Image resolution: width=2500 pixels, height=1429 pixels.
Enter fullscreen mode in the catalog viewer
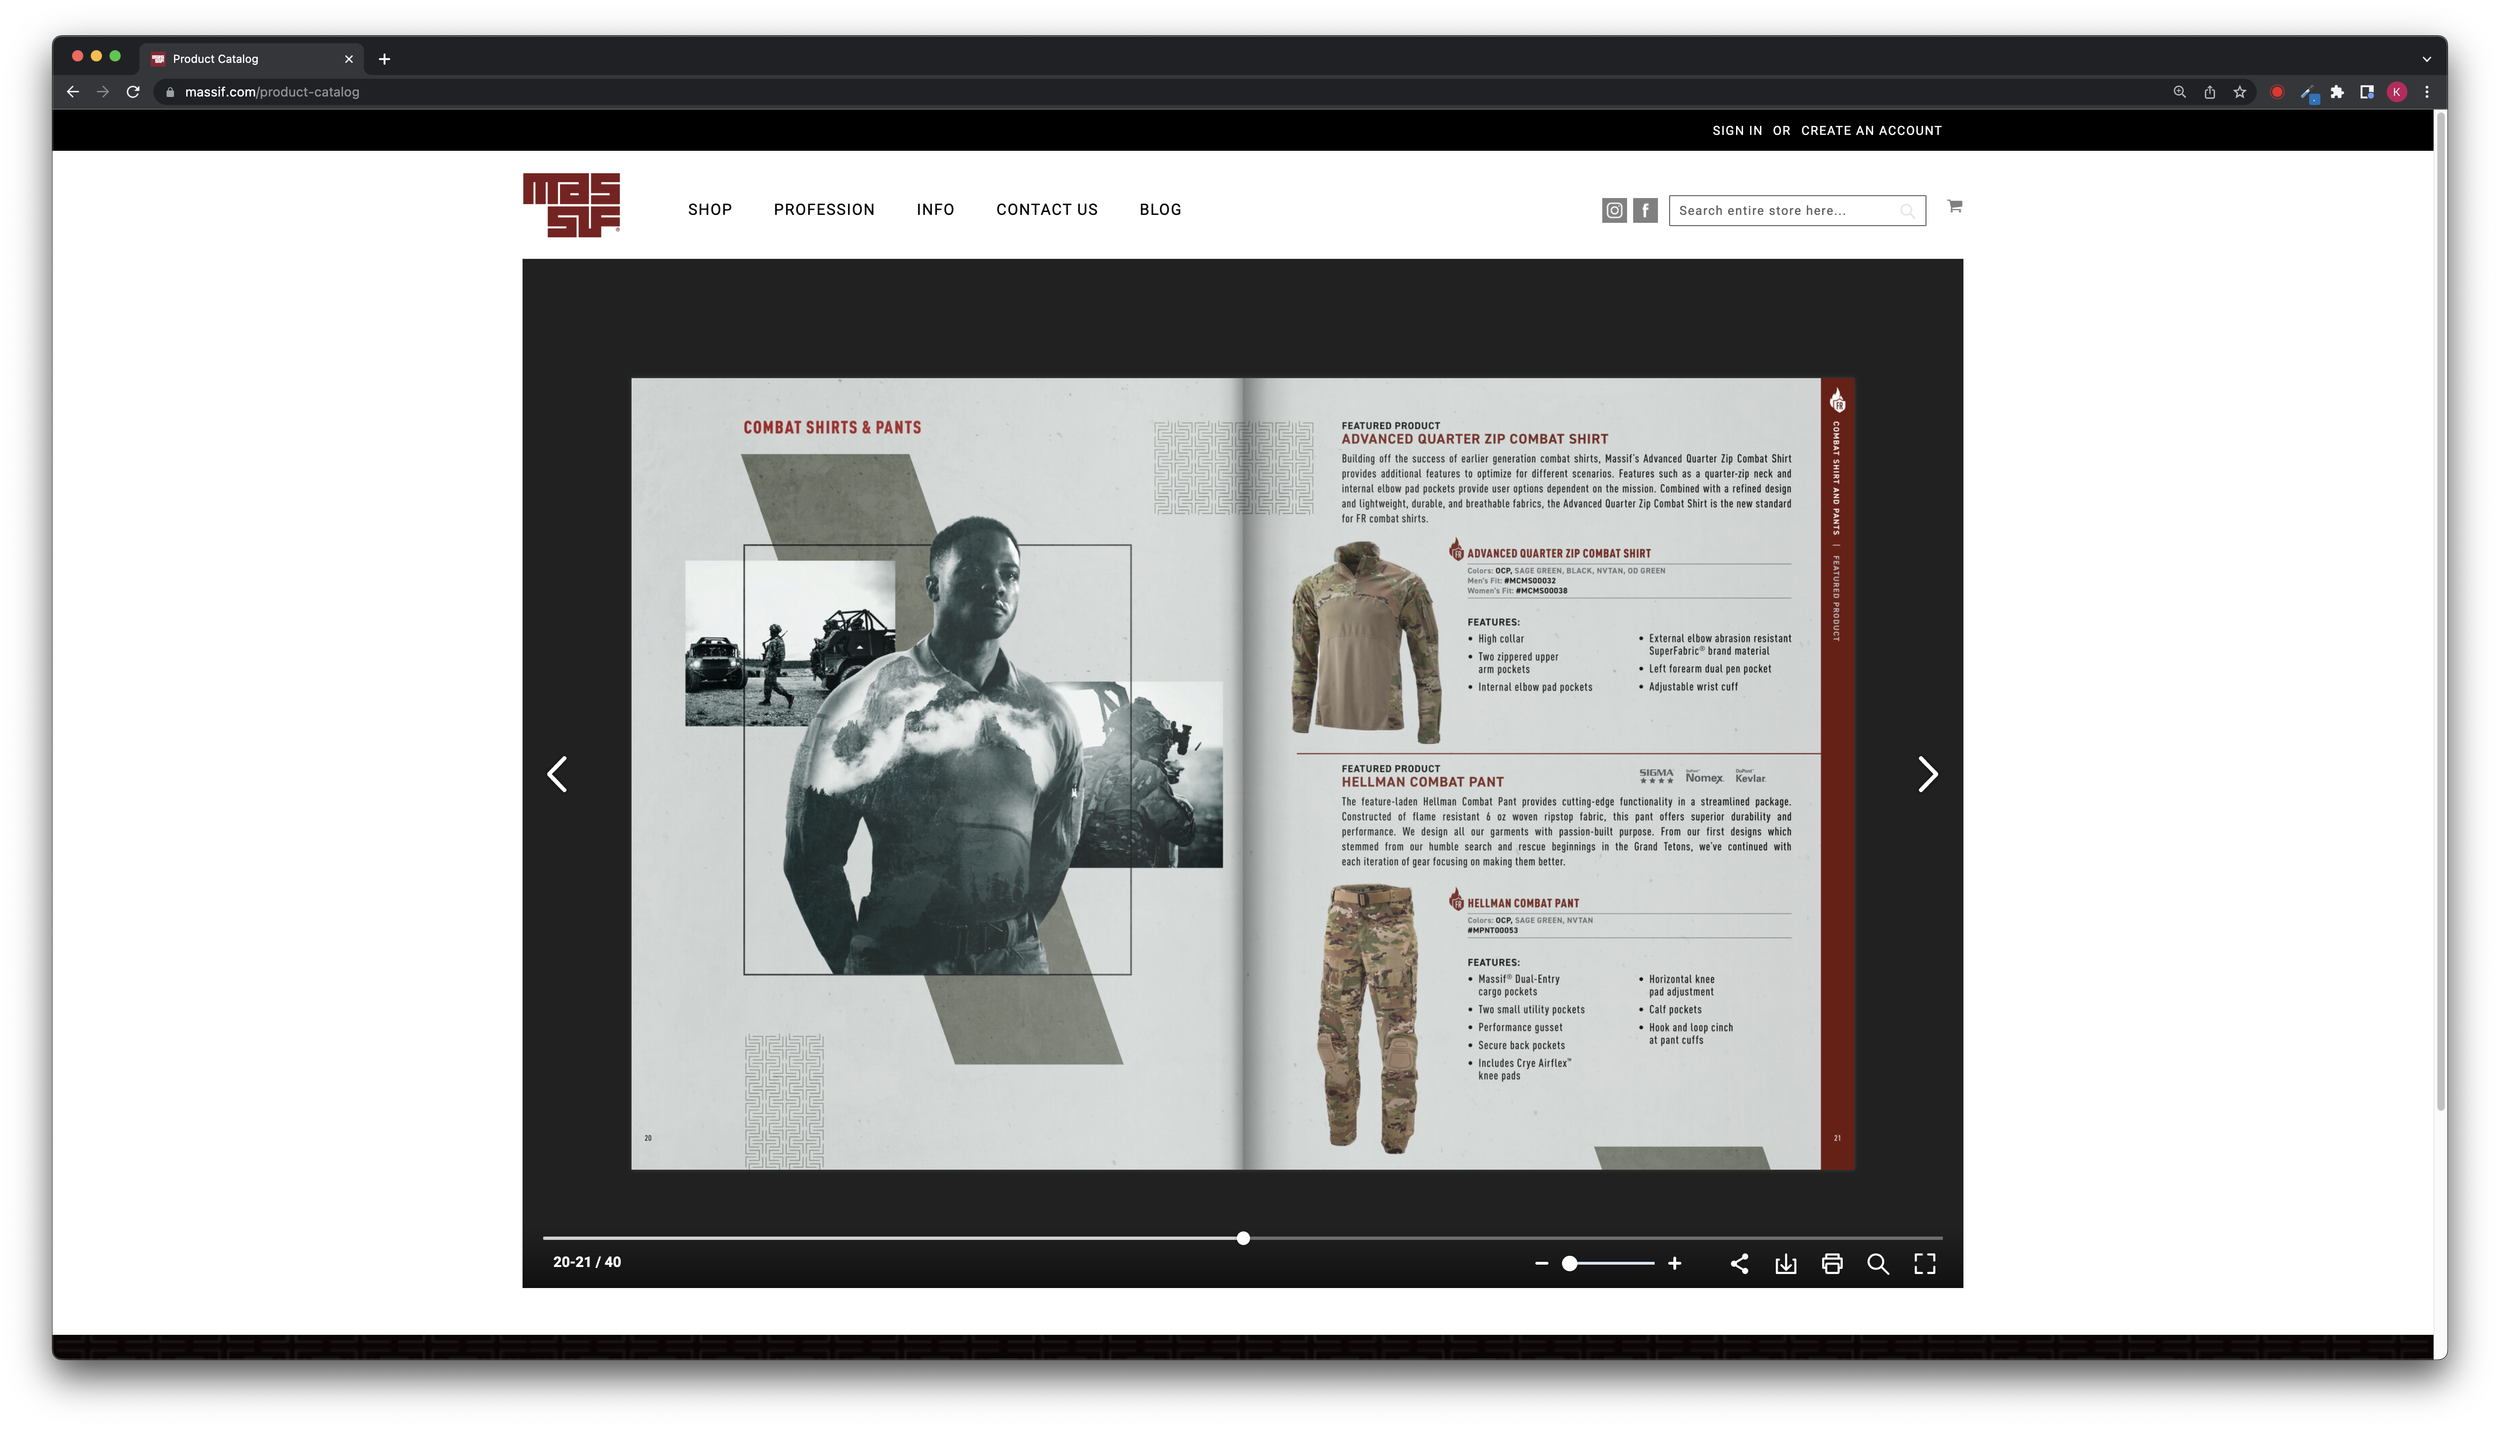pyautogui.click(x=1924, y=1263)
